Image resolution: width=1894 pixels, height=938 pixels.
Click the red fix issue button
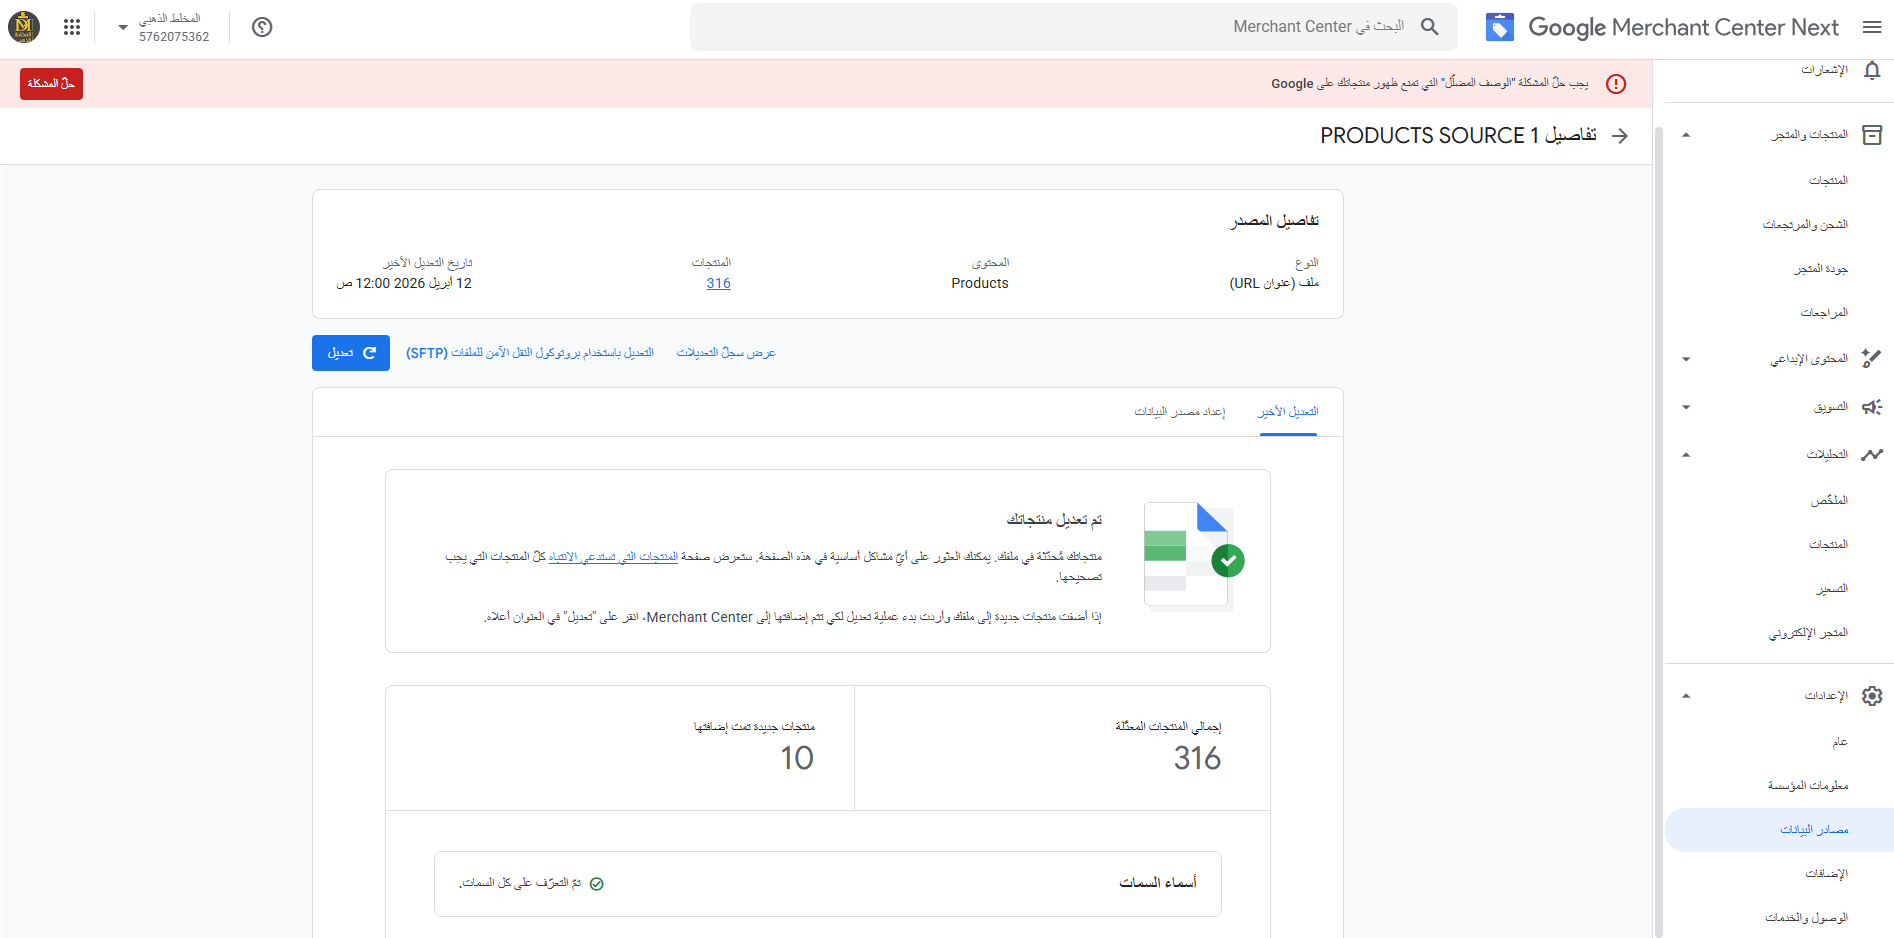[x=51, y=84]
